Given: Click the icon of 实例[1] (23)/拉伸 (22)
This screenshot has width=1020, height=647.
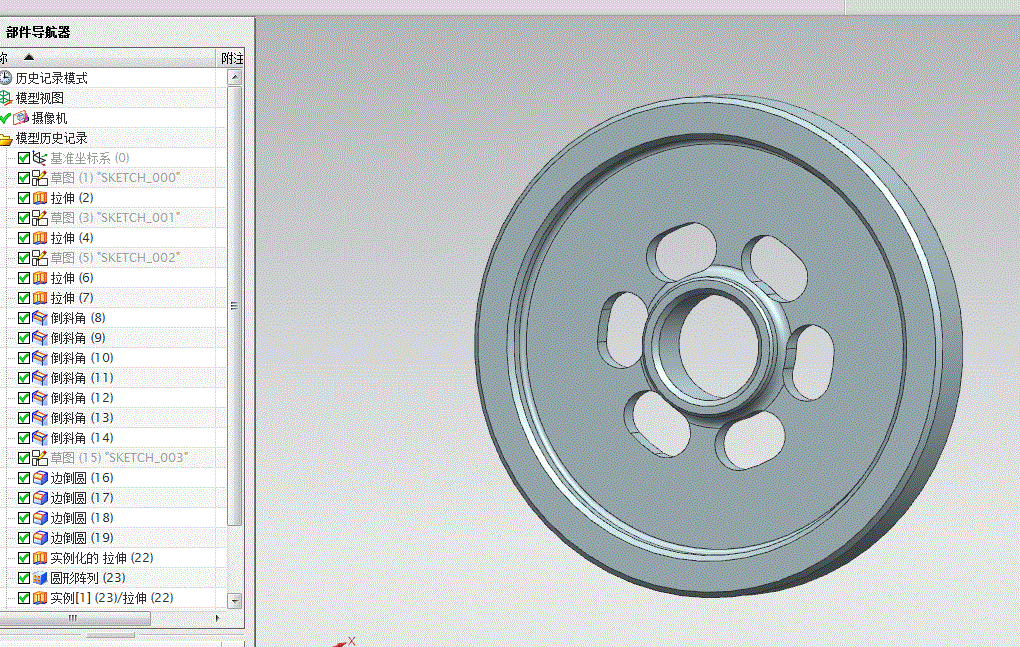Looking at the screenshot, I should point(40,598).
